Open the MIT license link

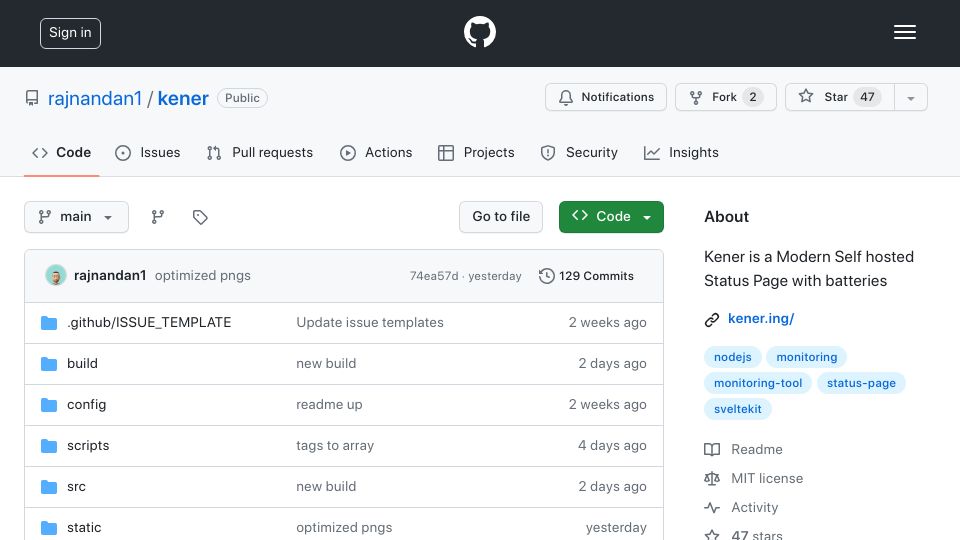pyautogui.click(x=767, y=478)
